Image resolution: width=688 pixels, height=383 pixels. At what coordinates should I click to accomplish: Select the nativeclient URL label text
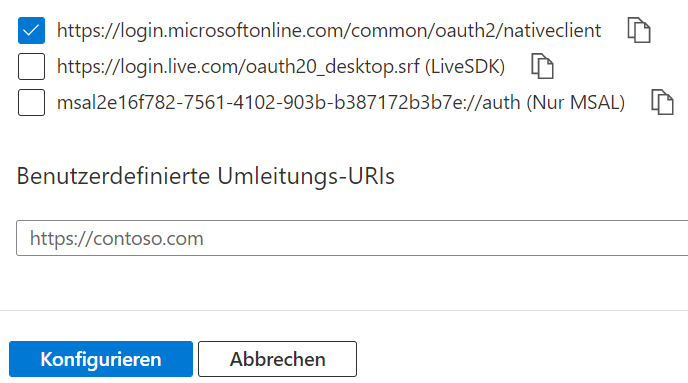[329, 31]
